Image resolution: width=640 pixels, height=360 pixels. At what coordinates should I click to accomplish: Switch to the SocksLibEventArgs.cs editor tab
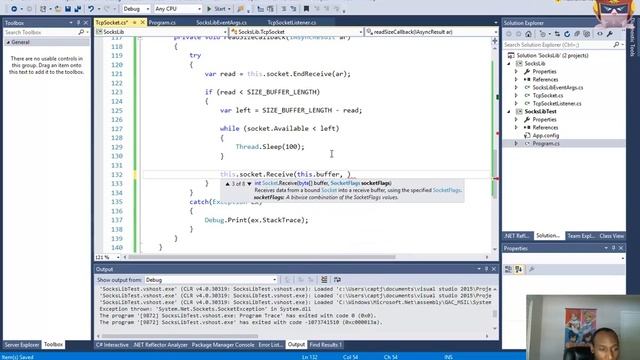pos(221,22)
